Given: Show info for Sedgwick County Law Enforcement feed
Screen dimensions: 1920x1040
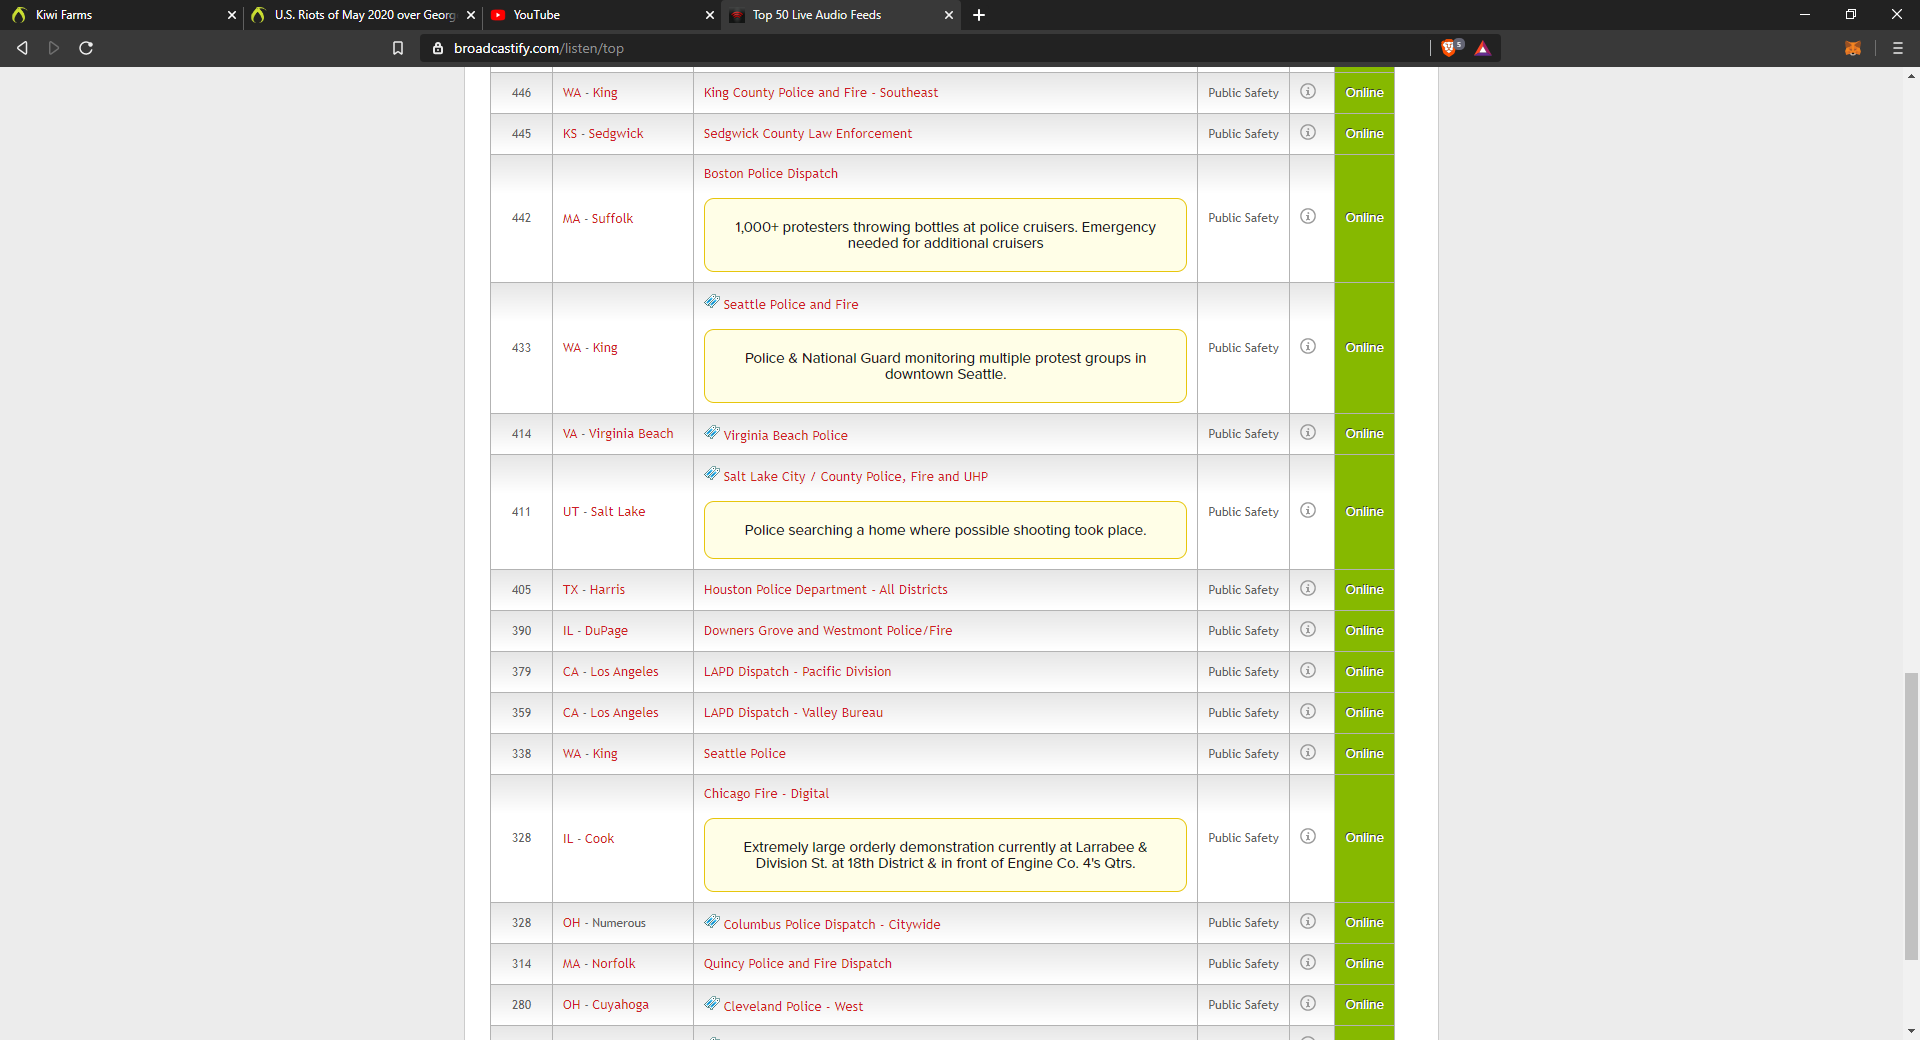Looking at the screenshot, I should [x=1308, y=132].
